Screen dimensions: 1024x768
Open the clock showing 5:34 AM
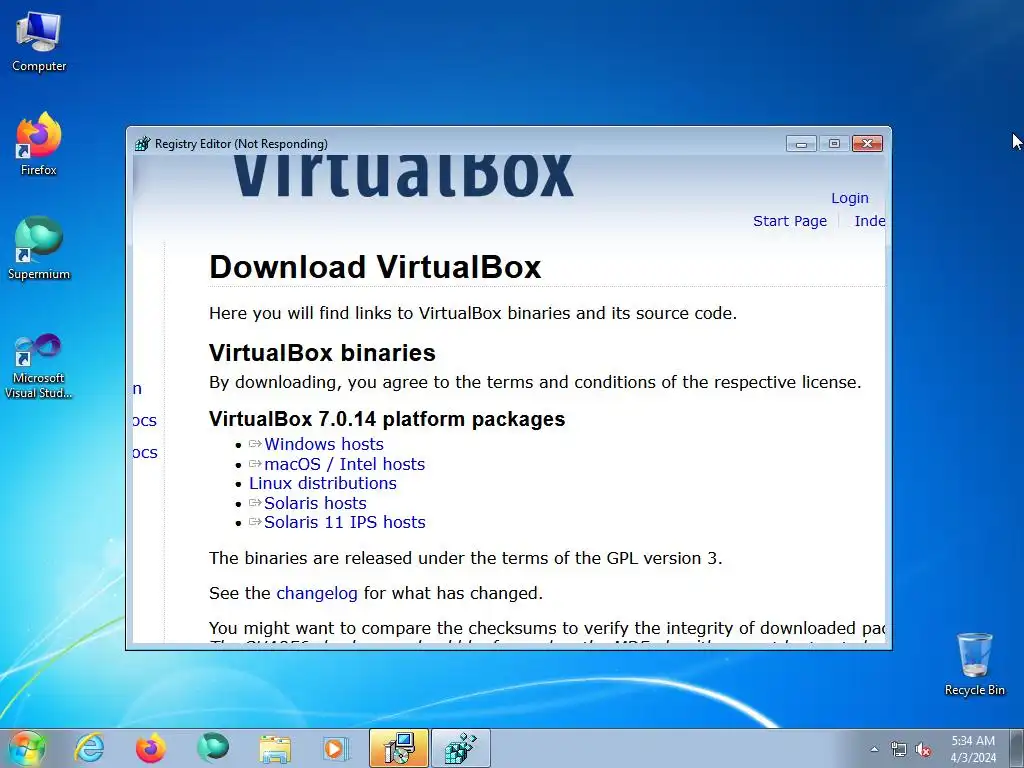tap(973, 748)
